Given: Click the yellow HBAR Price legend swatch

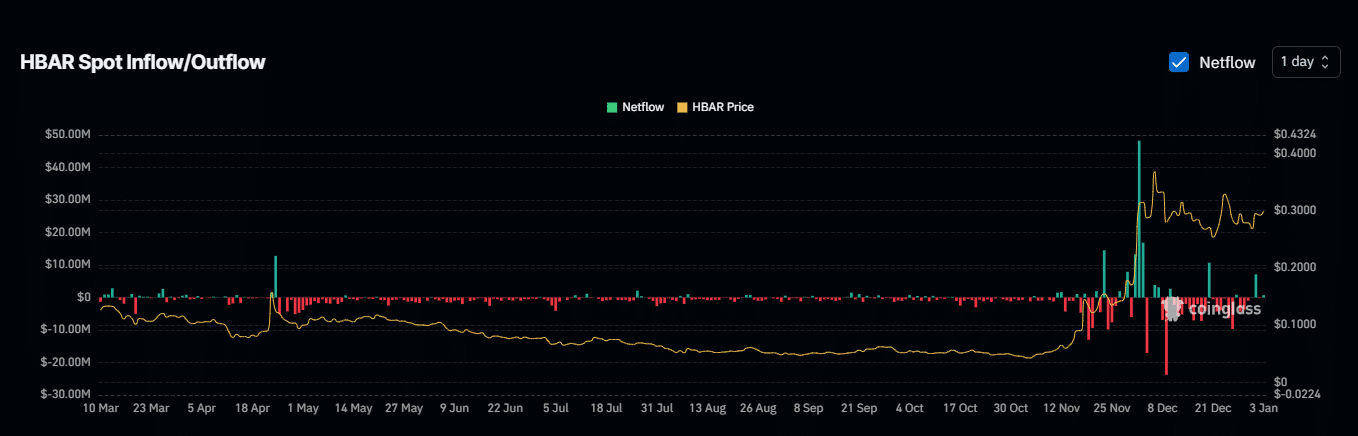Looking at the screenshot, I should pyautogui.click(x=683, y=107).
